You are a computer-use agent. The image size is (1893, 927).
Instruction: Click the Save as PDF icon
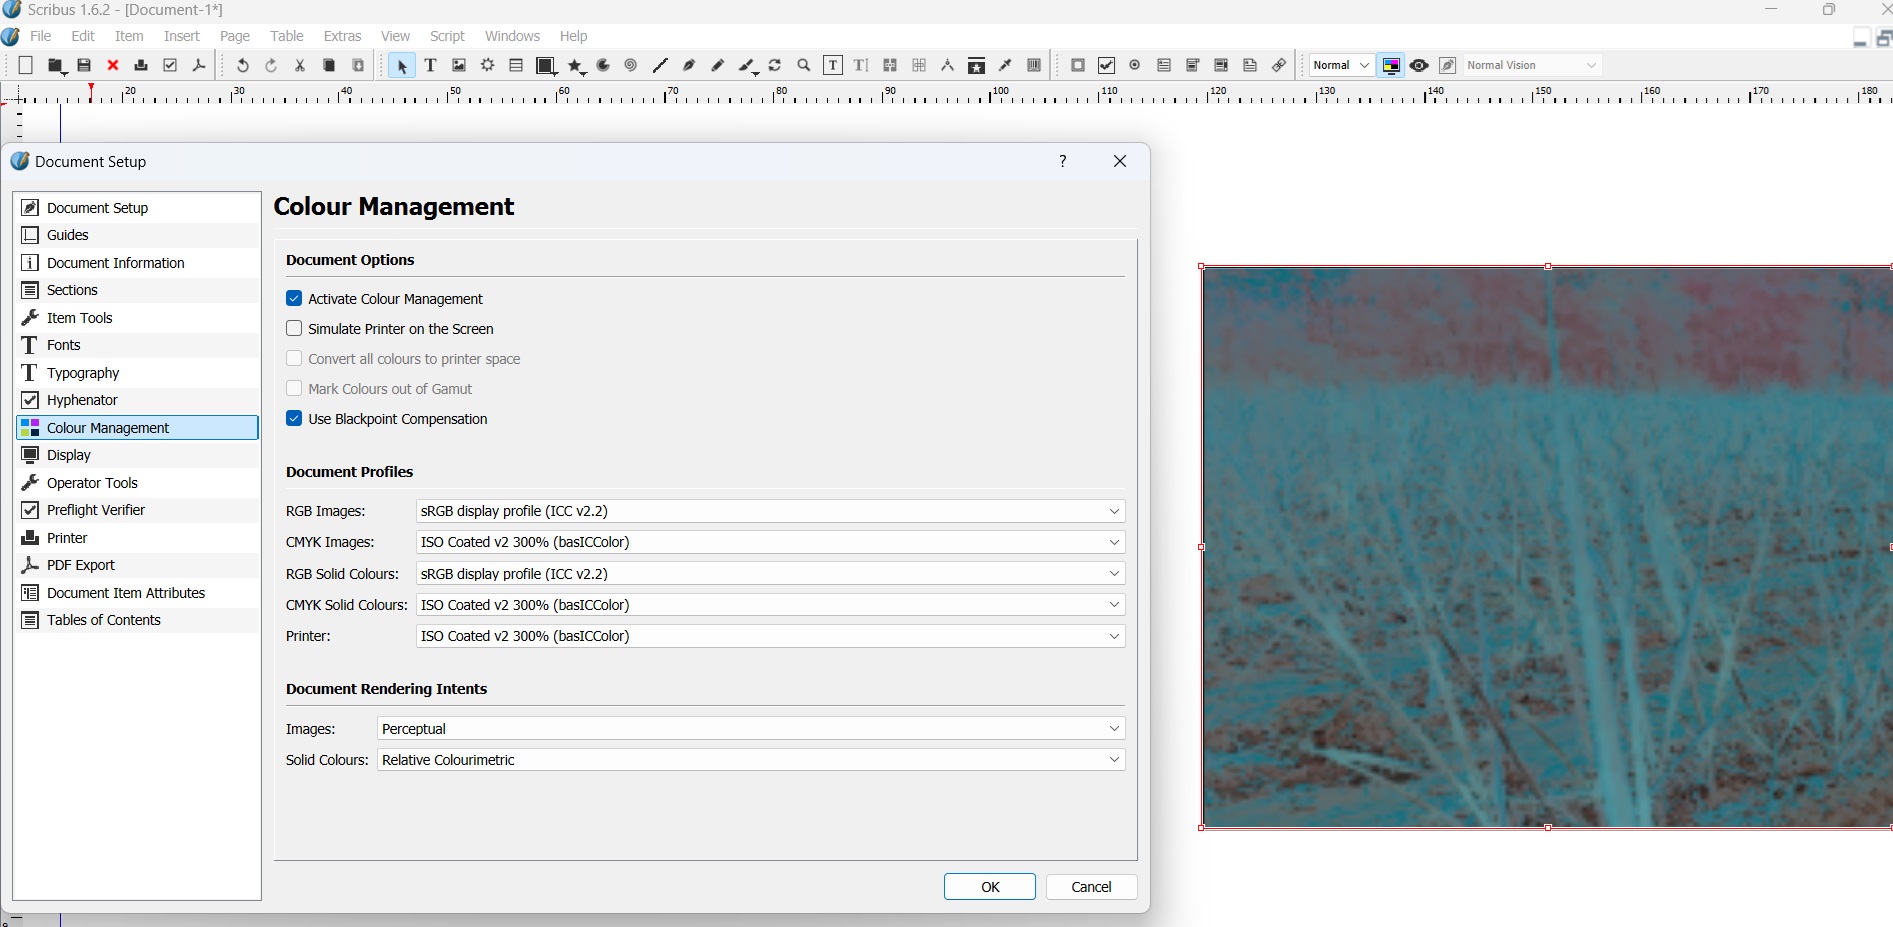point(199,66)
